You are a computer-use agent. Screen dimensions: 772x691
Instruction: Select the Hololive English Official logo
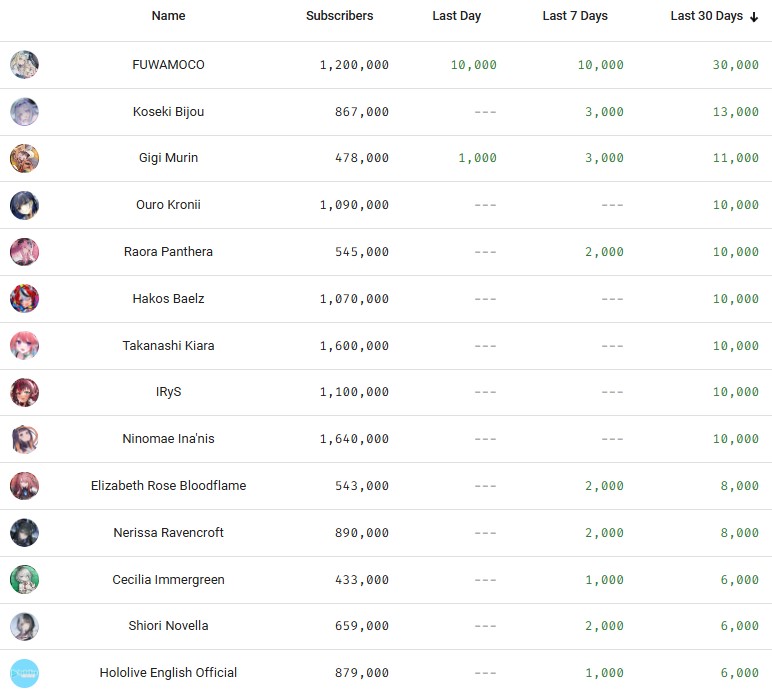(x=24, y=673)
